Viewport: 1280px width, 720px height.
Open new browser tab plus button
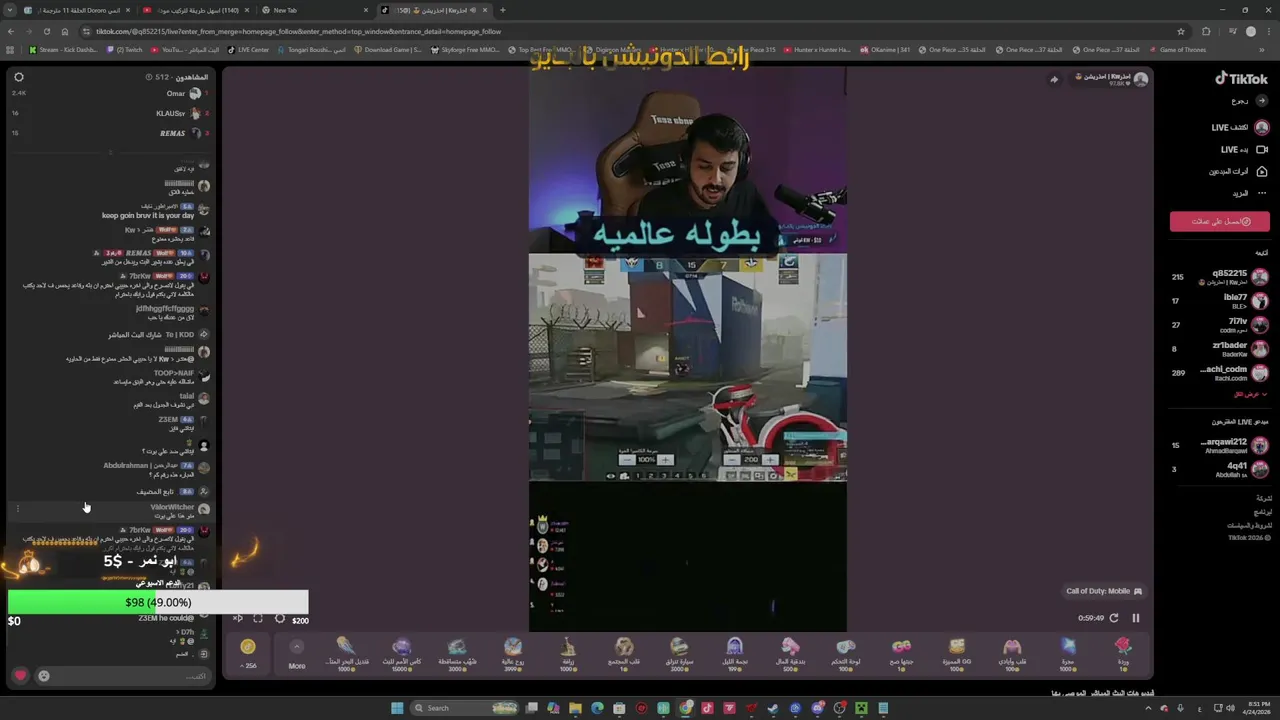[502, 10]
